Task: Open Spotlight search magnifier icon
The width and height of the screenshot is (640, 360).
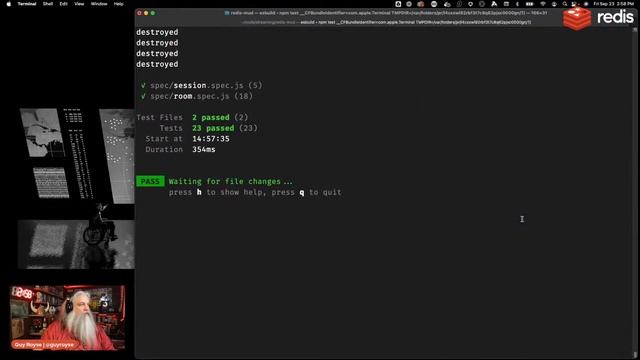Action: click(x=564, y=4)
